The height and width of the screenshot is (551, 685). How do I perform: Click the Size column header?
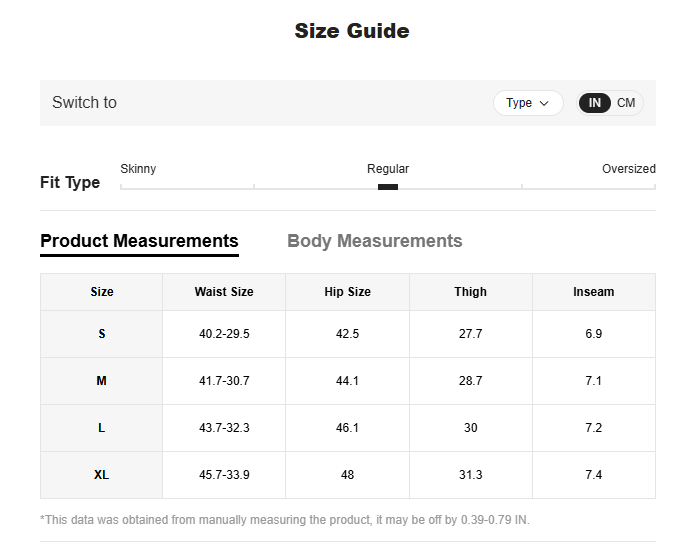click(x=102, y=292)
